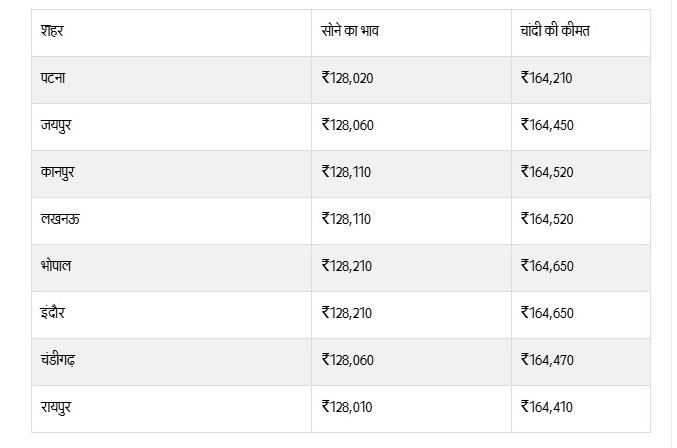Image resolution: width=677 pixels, height=448 pixels.
Task: Select the चंडीगढ़ city cell
Action: pos(58,360)
